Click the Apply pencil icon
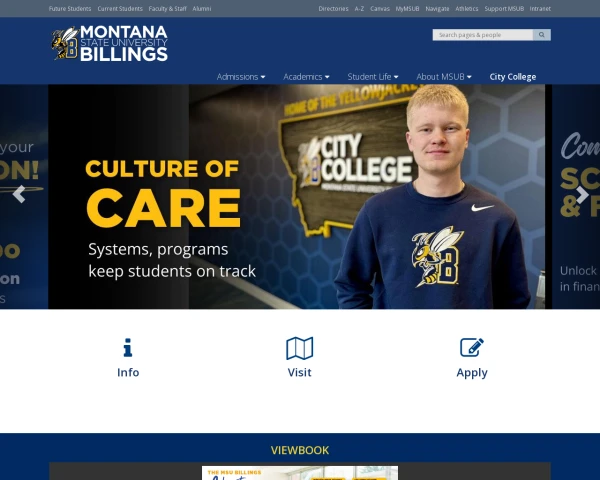Screen dimensions: 600x480 (471, 347)
